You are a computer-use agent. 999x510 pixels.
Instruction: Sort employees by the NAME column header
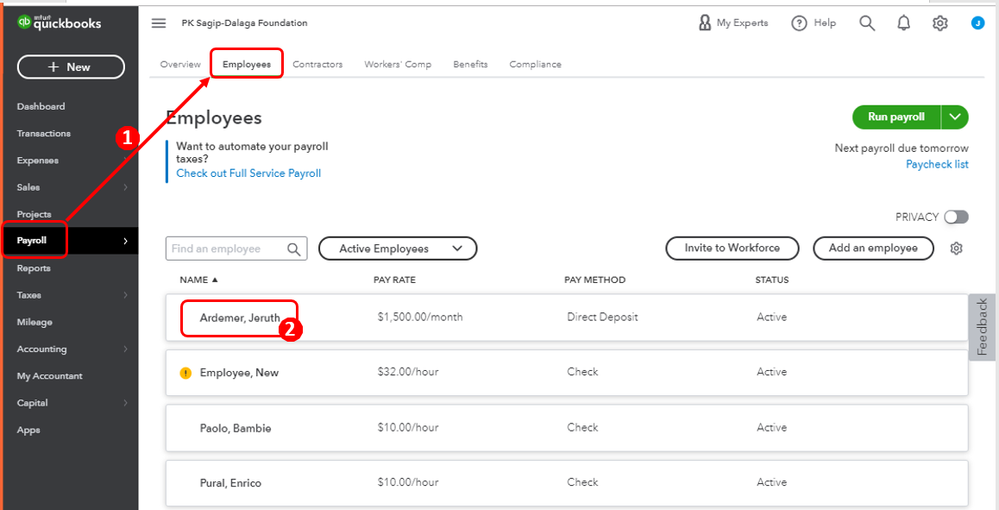pos(198,280)
